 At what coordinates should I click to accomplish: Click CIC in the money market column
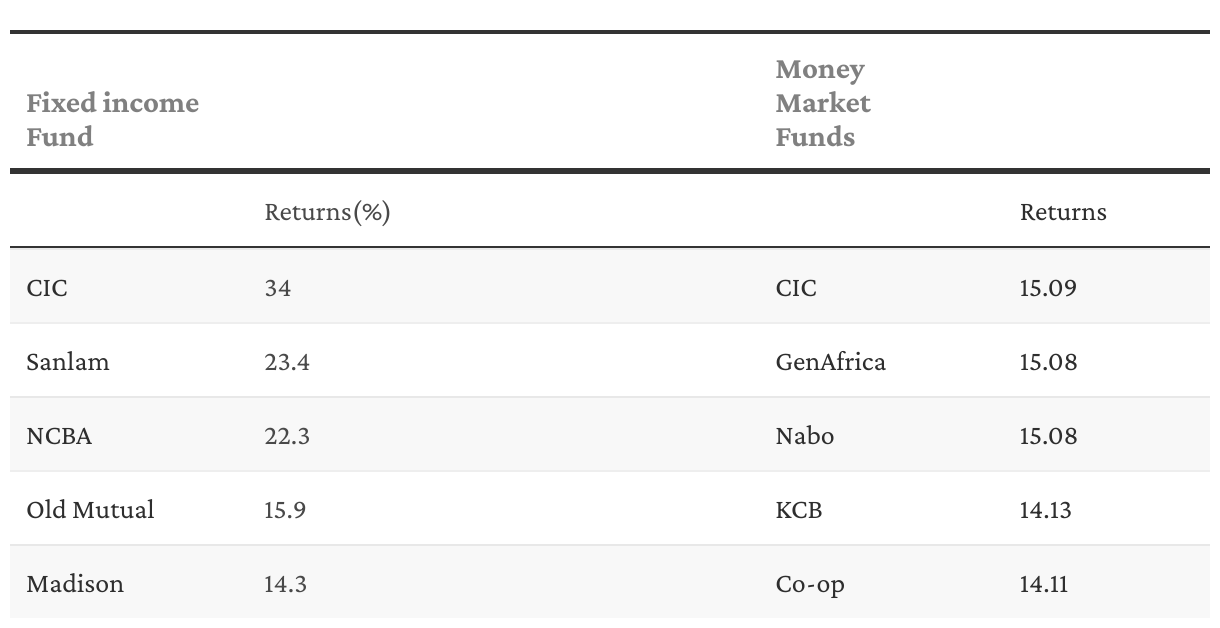tap(796, 288)
